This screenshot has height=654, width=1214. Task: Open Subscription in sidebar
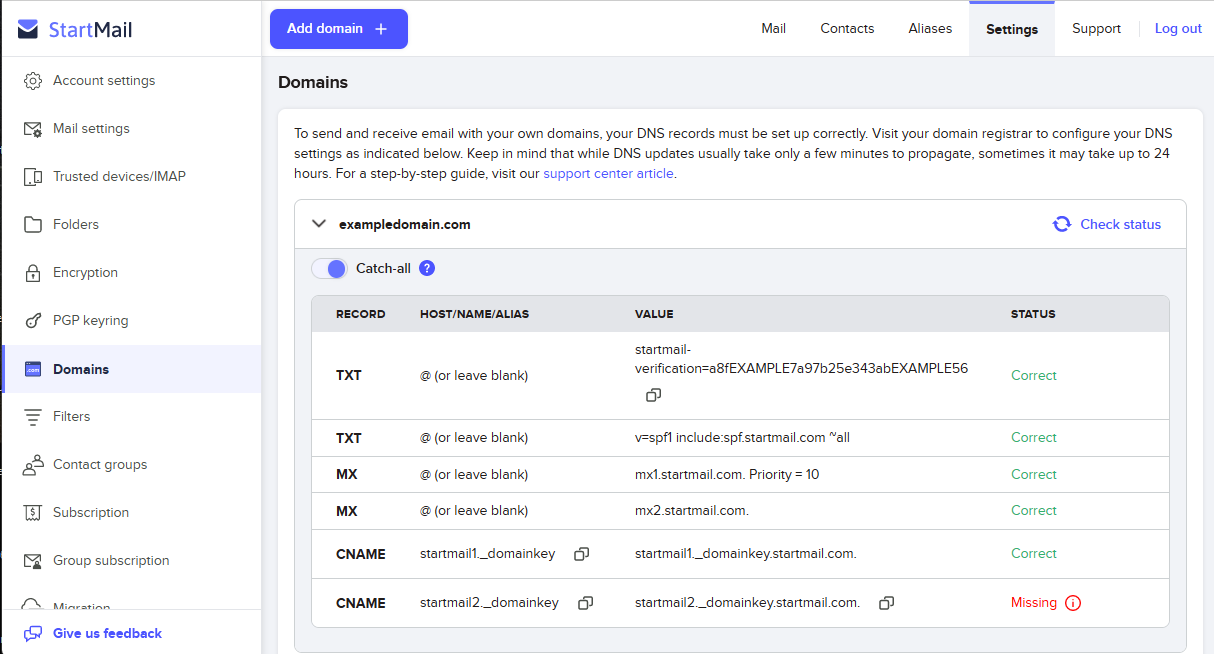click(131, 513)
